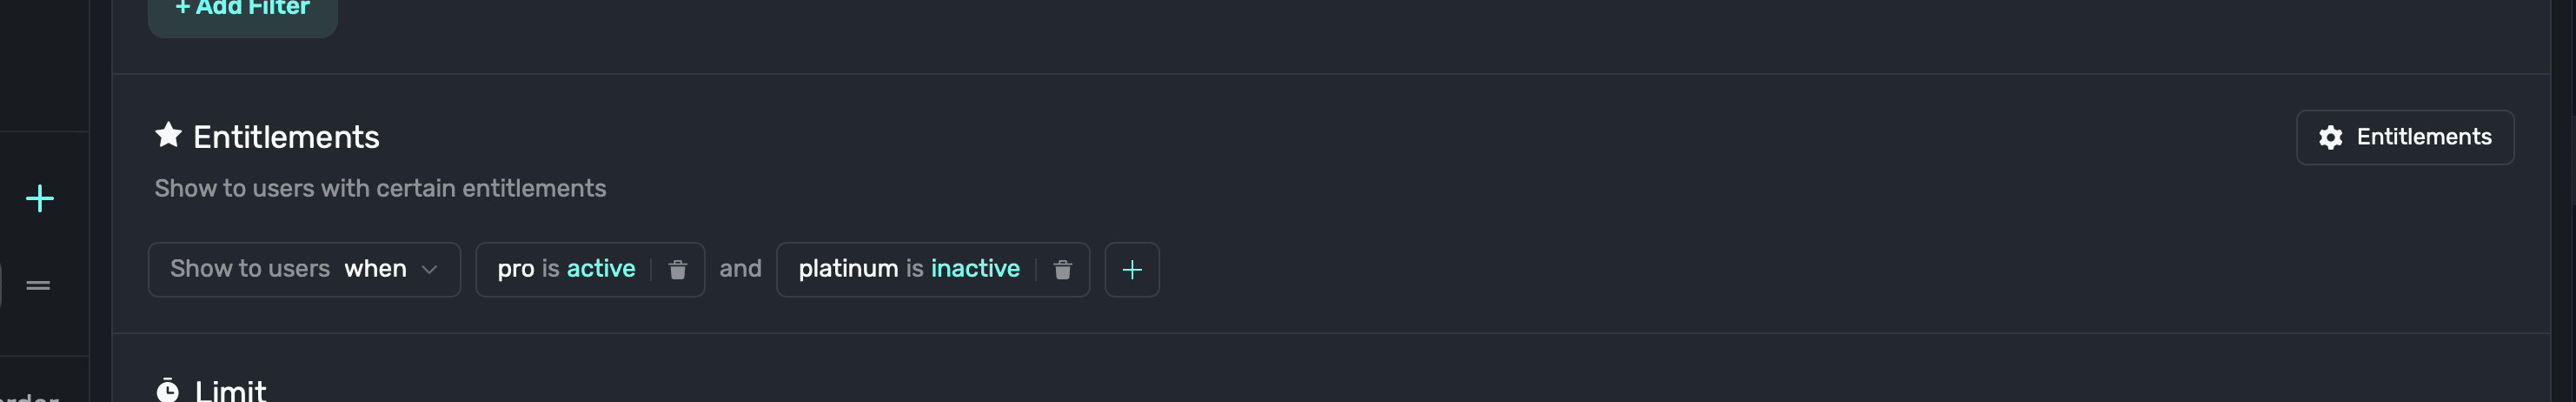Screen dimensions: 2576x402
Task: Select the "pro" entitlement name
Action: click(x=515, y=270)
